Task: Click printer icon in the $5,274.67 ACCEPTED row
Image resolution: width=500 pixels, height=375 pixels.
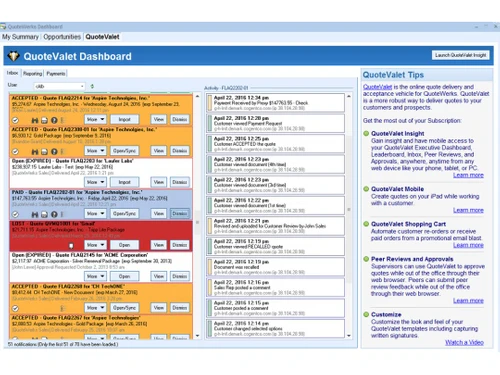Action: [x=44, y=120]
